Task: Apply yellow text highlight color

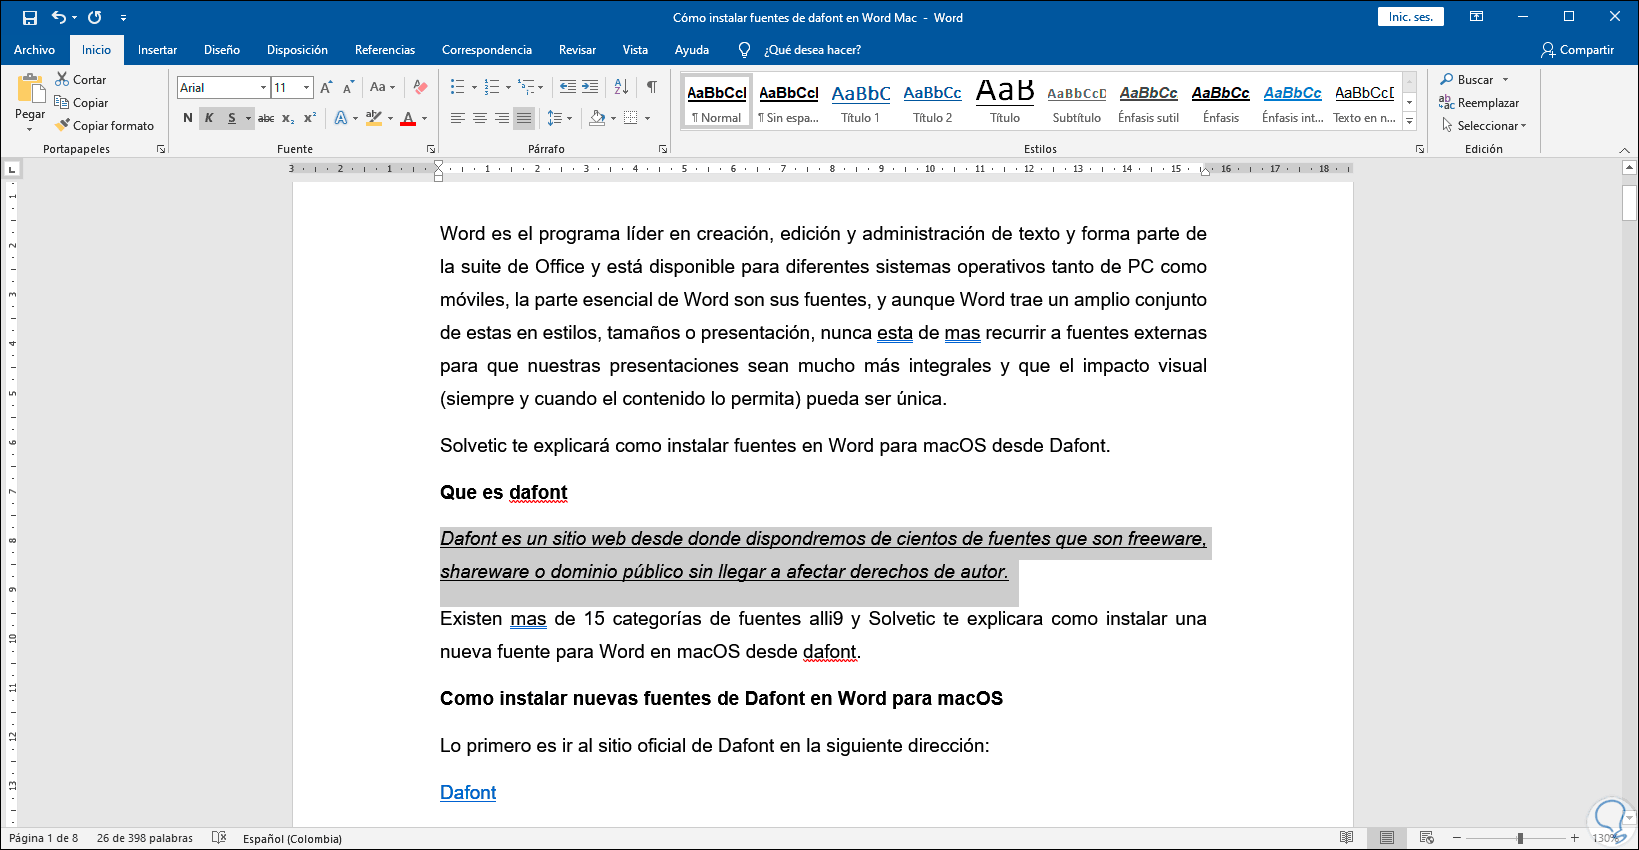Action: [x=374, y=118]
